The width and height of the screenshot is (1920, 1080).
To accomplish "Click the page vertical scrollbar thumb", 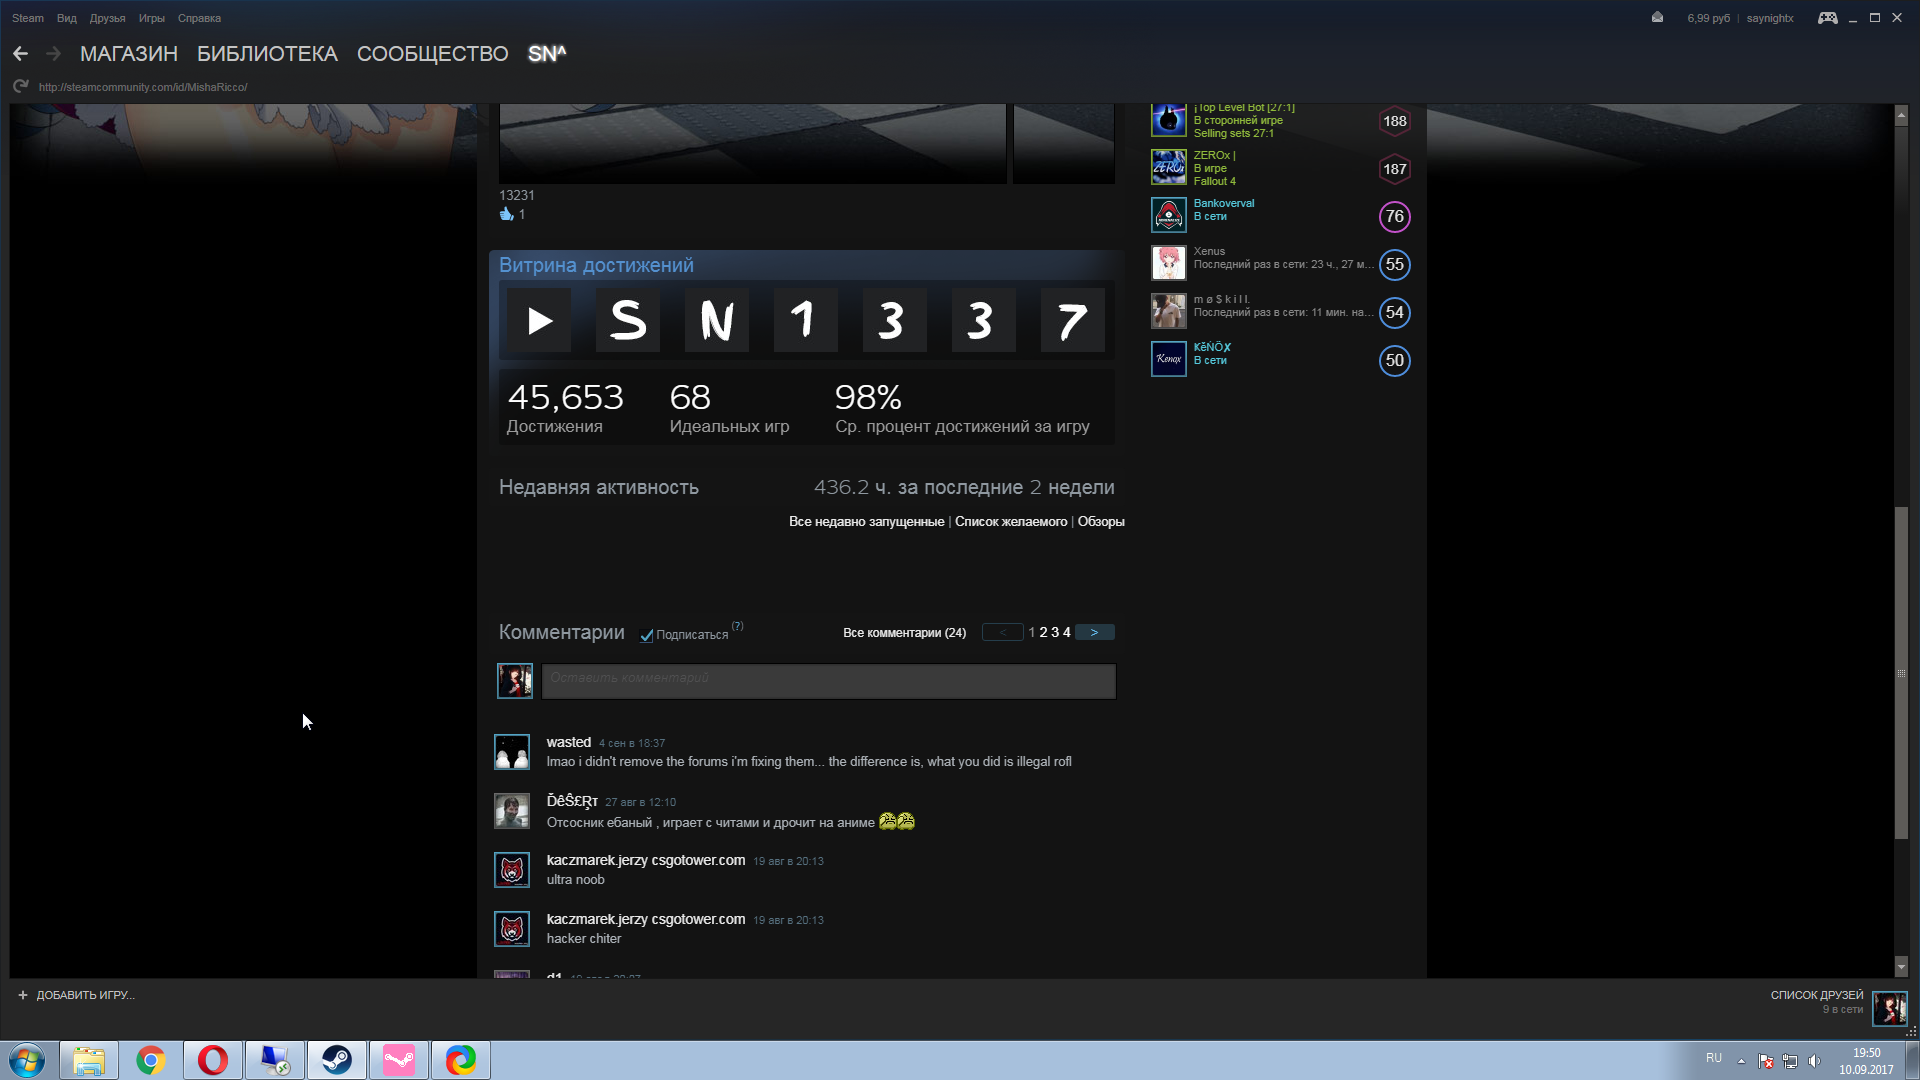I will [1902, 674].
